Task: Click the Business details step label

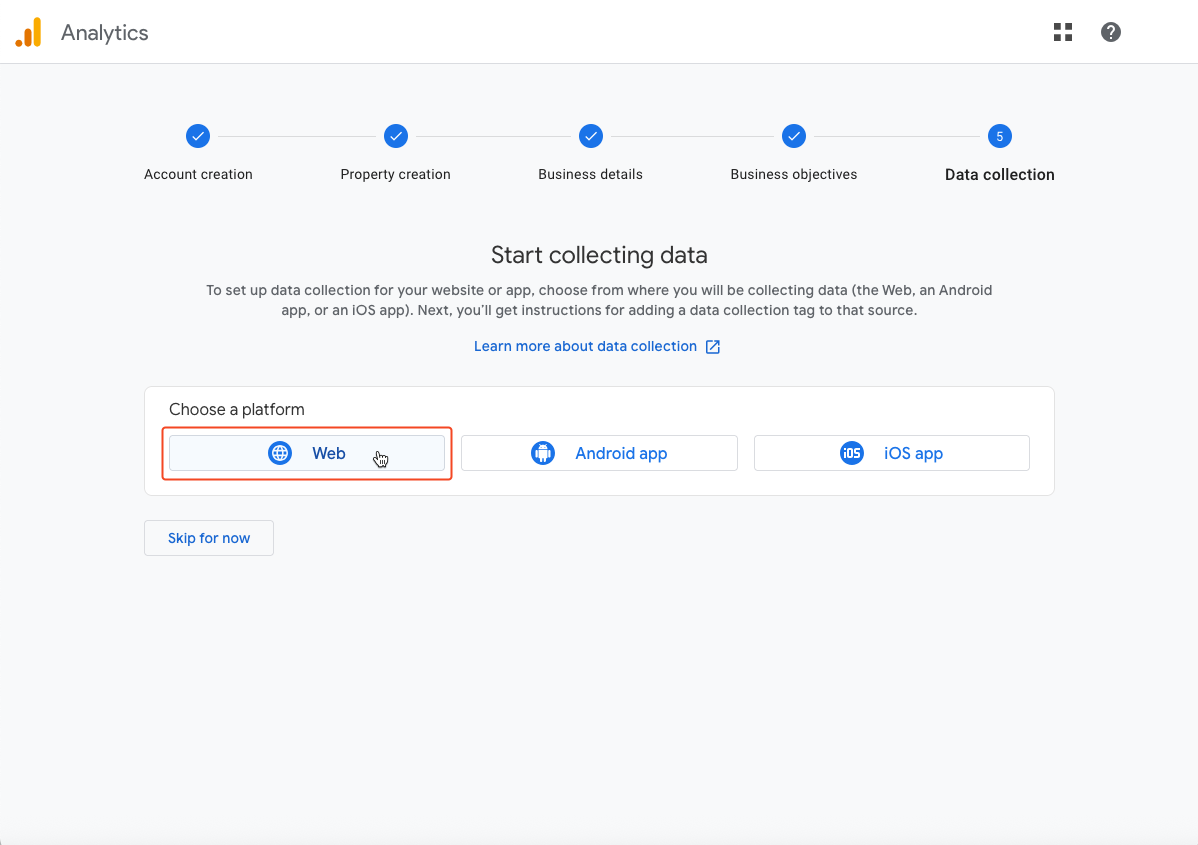Action: click(x=591, y=174)
